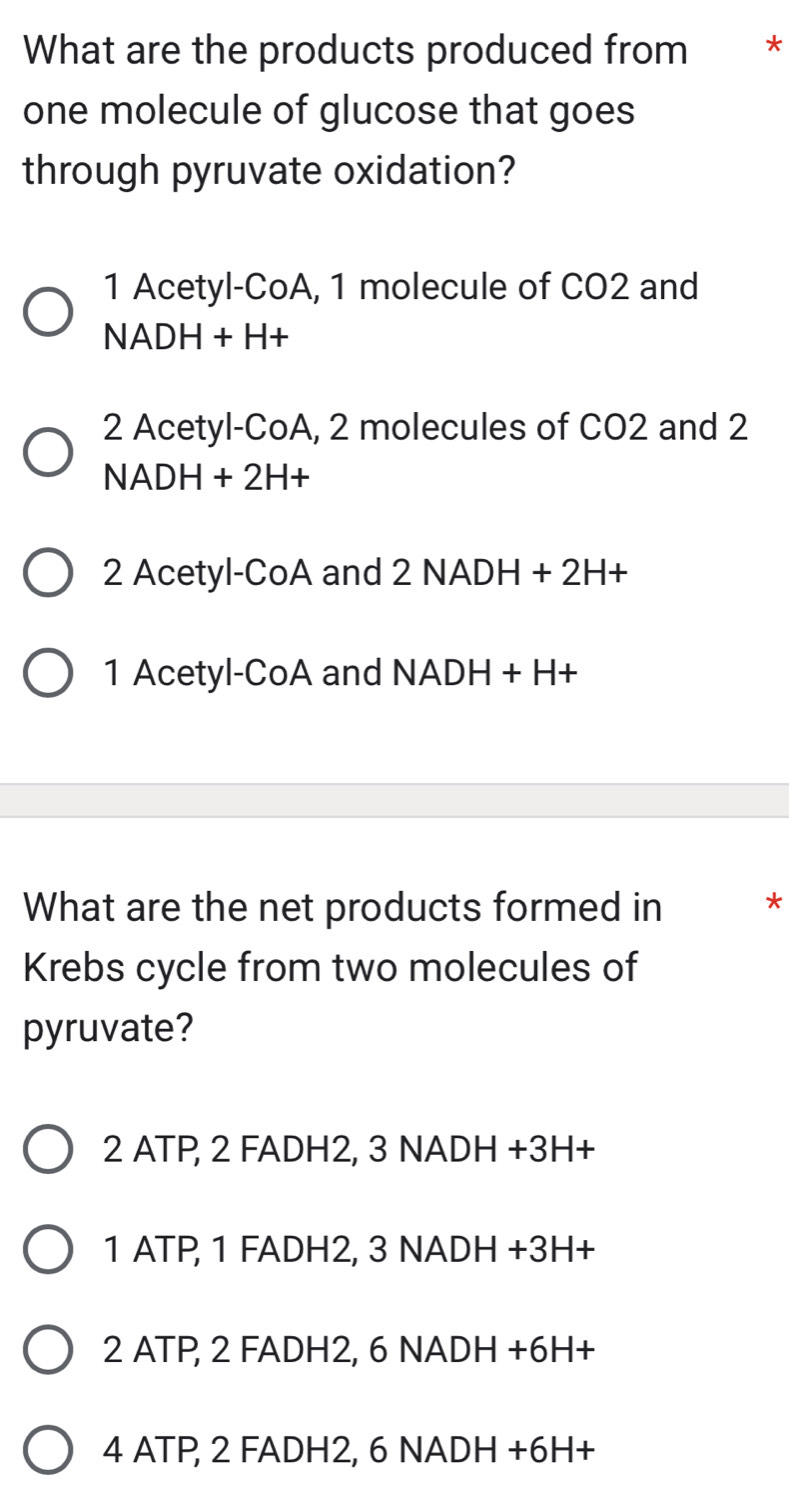Click the gray divider between the two questions

click(394, 797)
